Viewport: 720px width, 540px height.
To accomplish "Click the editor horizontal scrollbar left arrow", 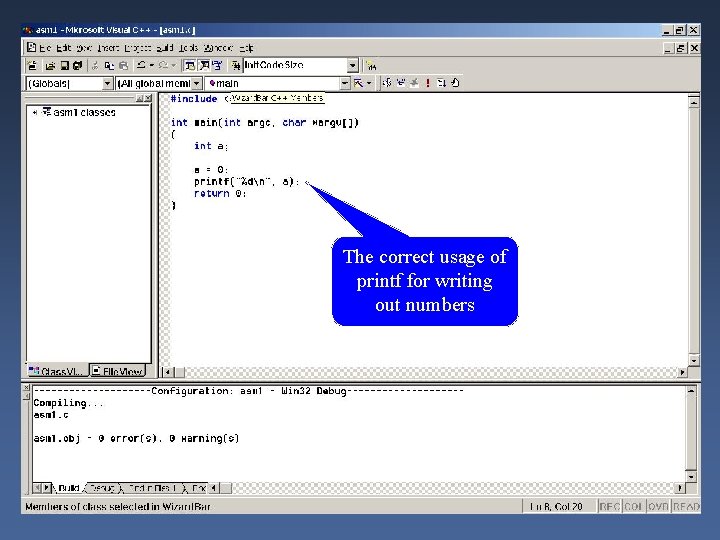I will (168, 372).
